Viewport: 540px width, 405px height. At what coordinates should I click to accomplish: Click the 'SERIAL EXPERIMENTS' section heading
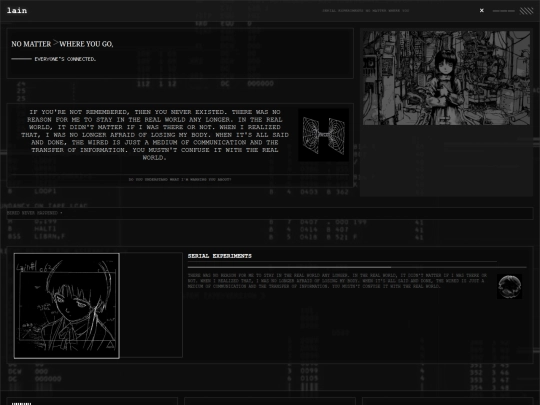(x=220, y=256)
